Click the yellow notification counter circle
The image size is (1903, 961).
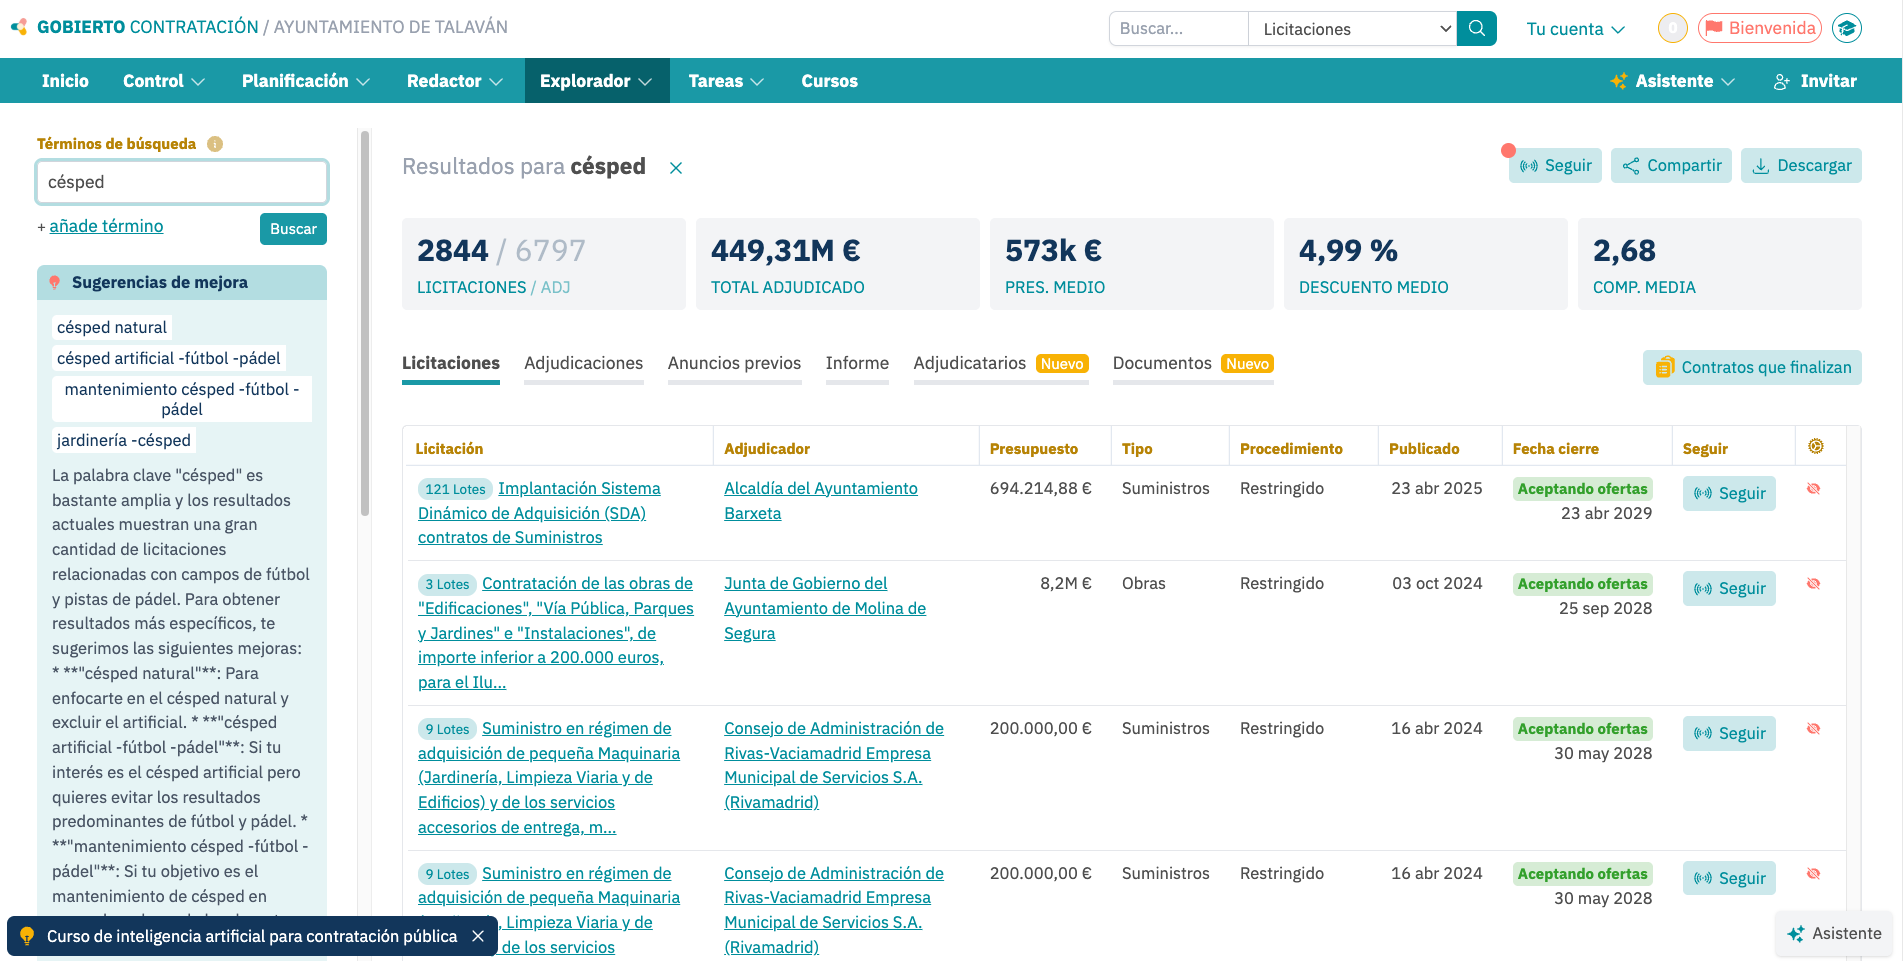point(1672,29)
